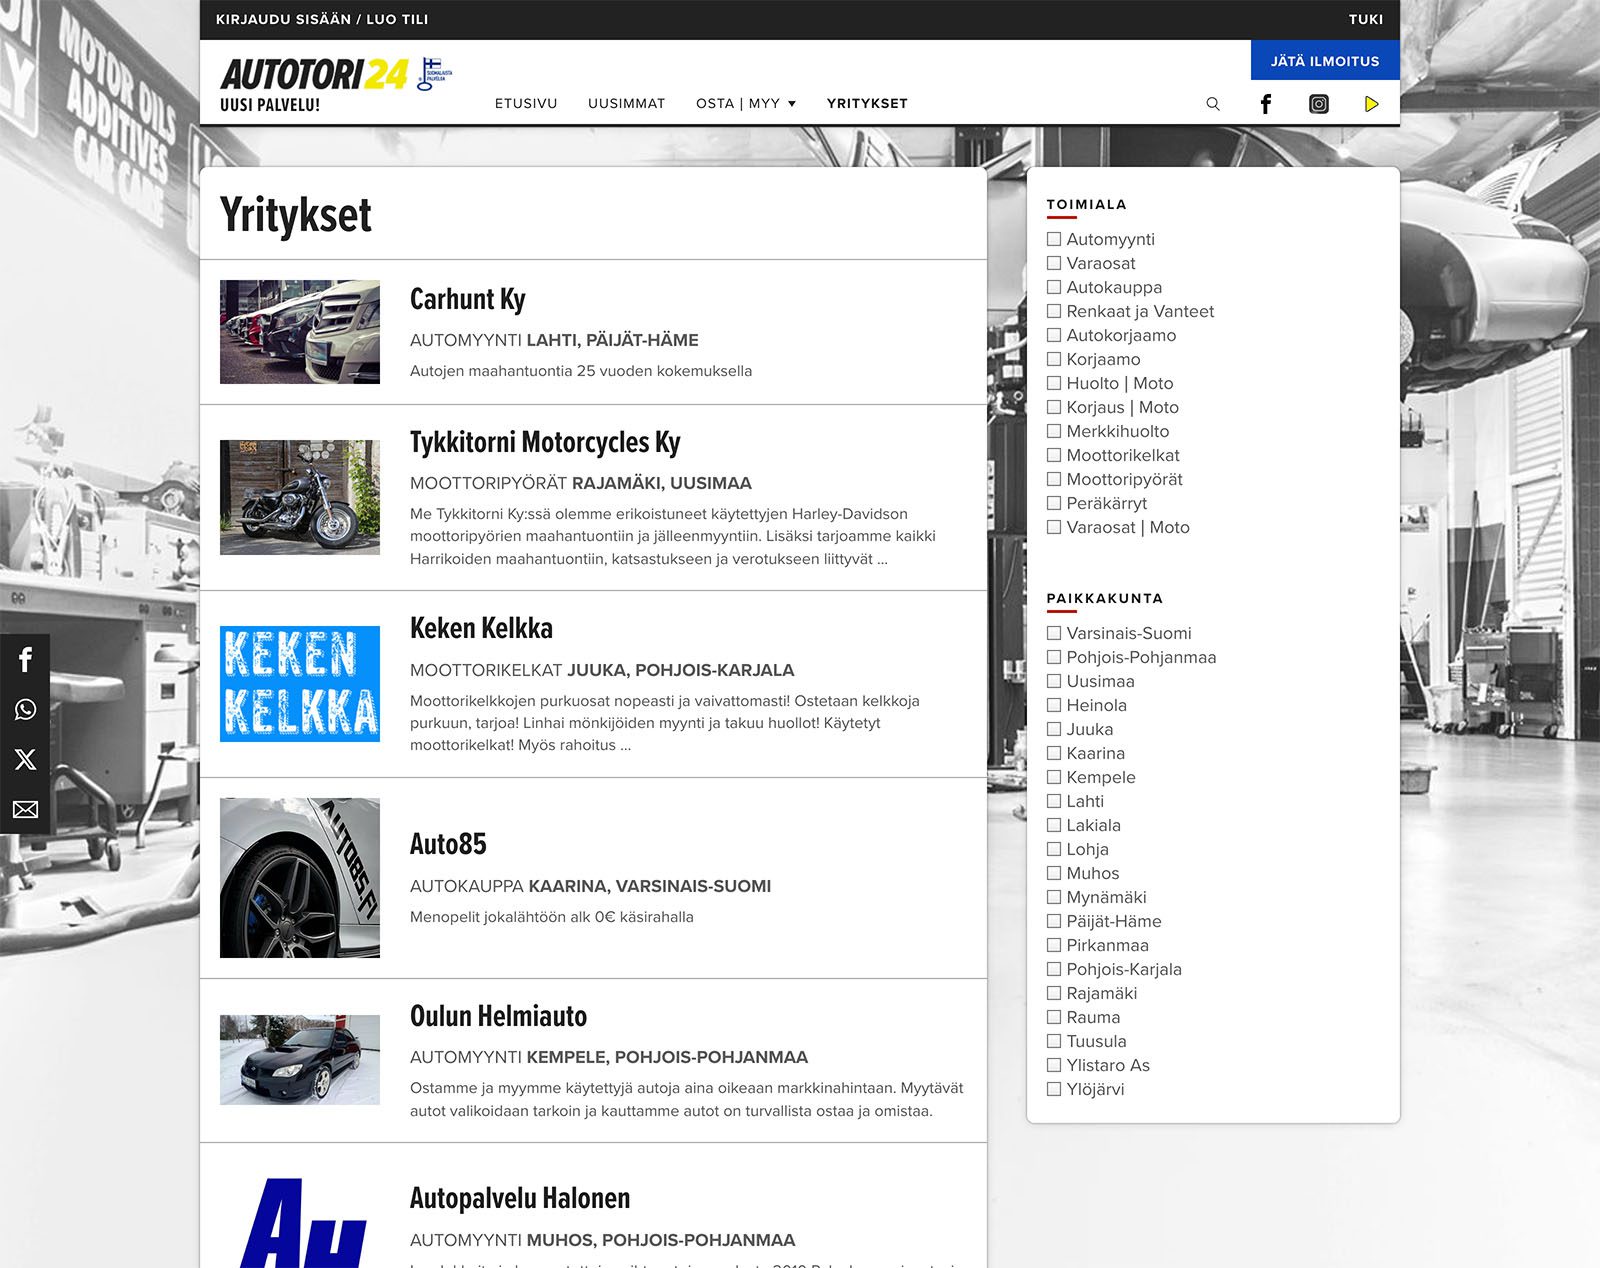Open the Carhunt Ky company title
This screenshot has width=1600, height=1268.
click(467, 299)
